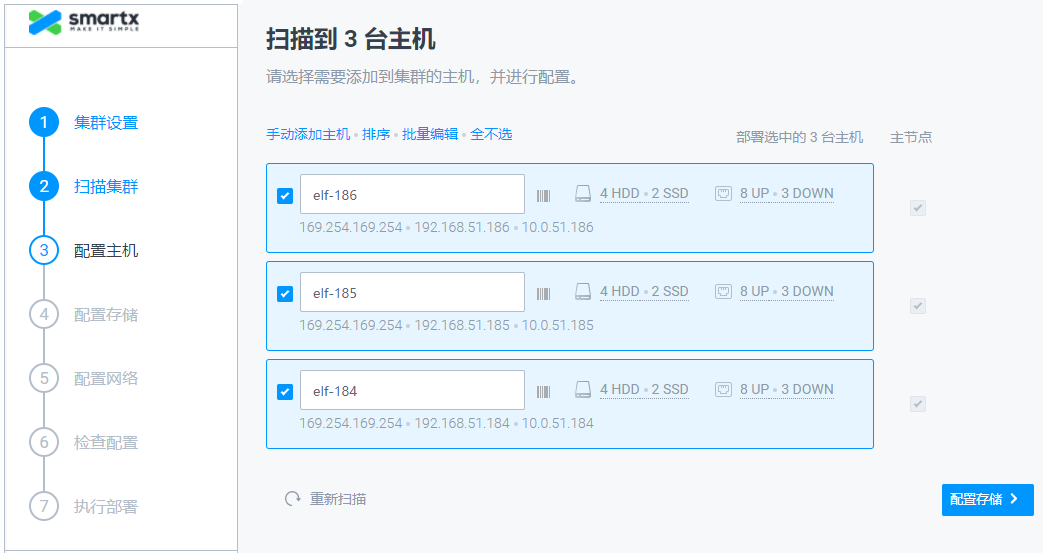This screenshot has width=1047, height=553.
Task: Open 8 UP · 3 DOWN details for elf-184
Action: [x=787, y=389]
